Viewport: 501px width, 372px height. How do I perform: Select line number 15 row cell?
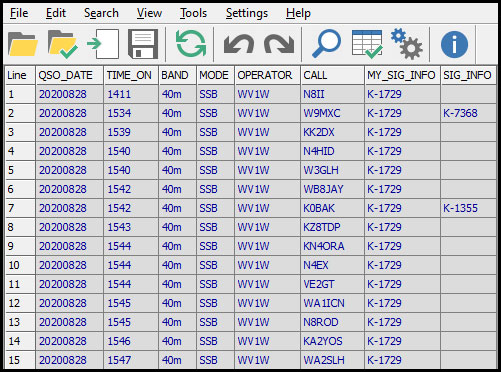pos(20,360)
